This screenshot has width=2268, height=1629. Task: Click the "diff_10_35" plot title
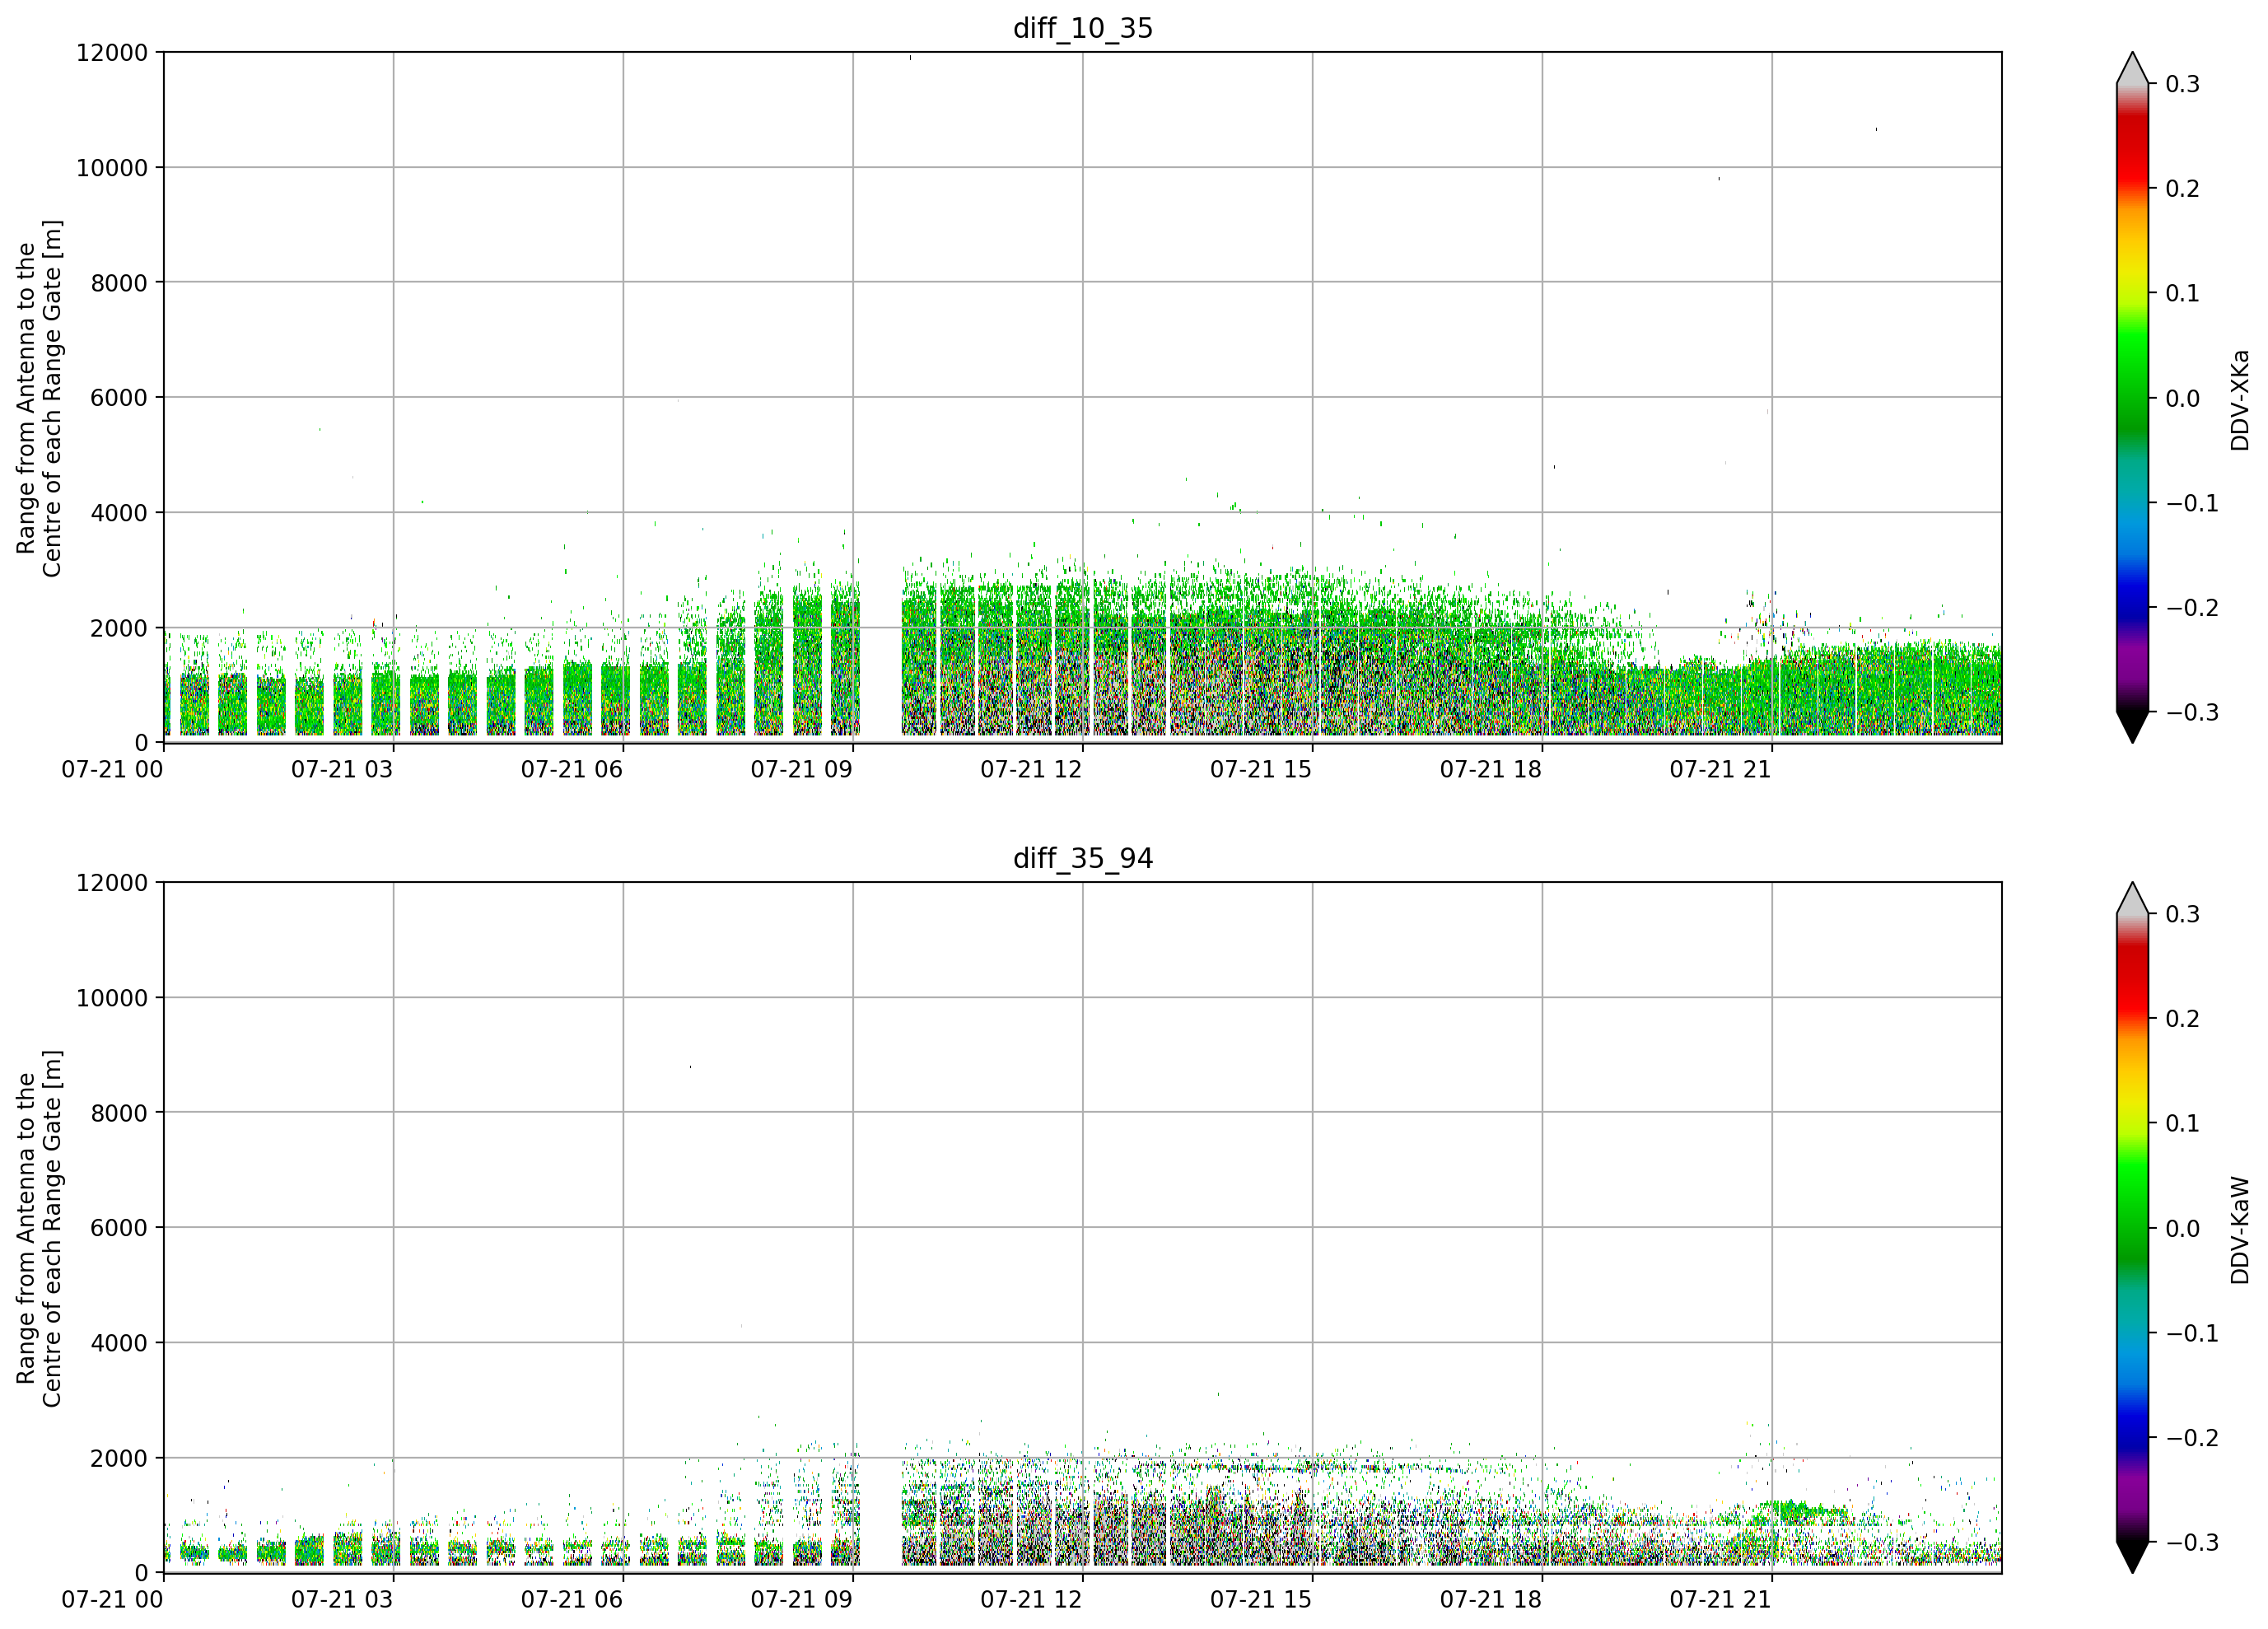pos(1082,28)
